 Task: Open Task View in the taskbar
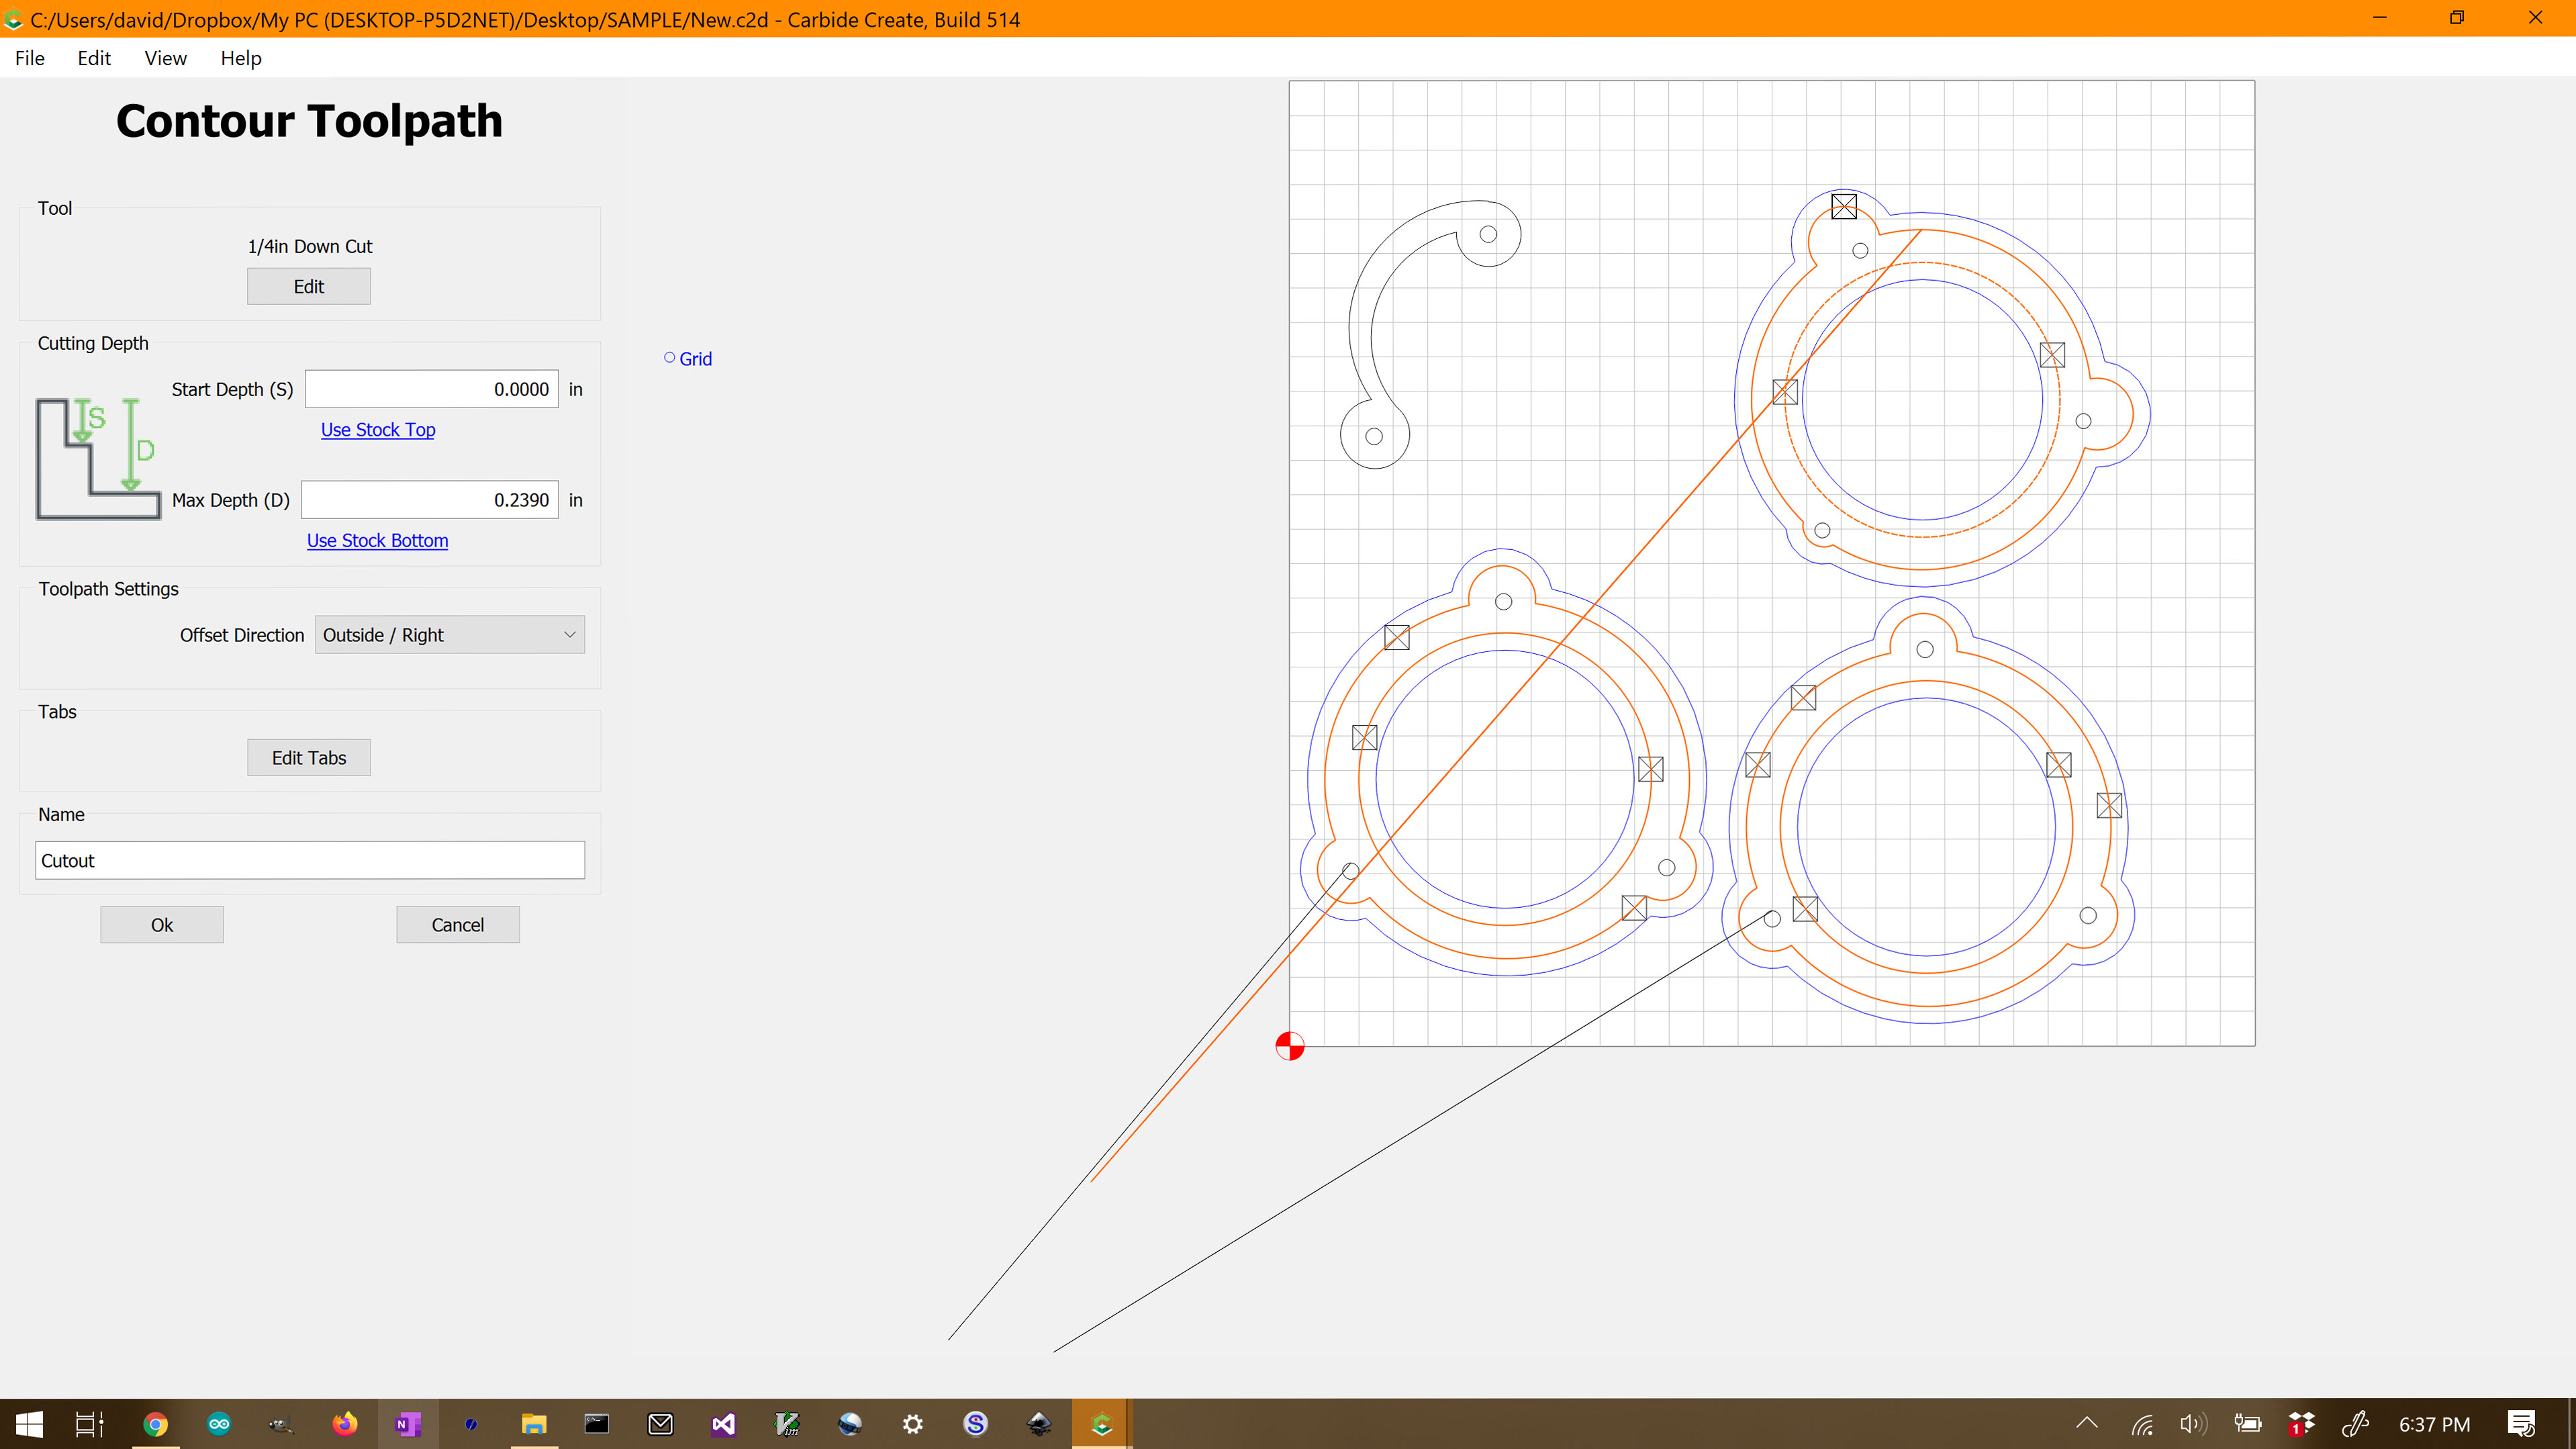(x=90, y=1424)
